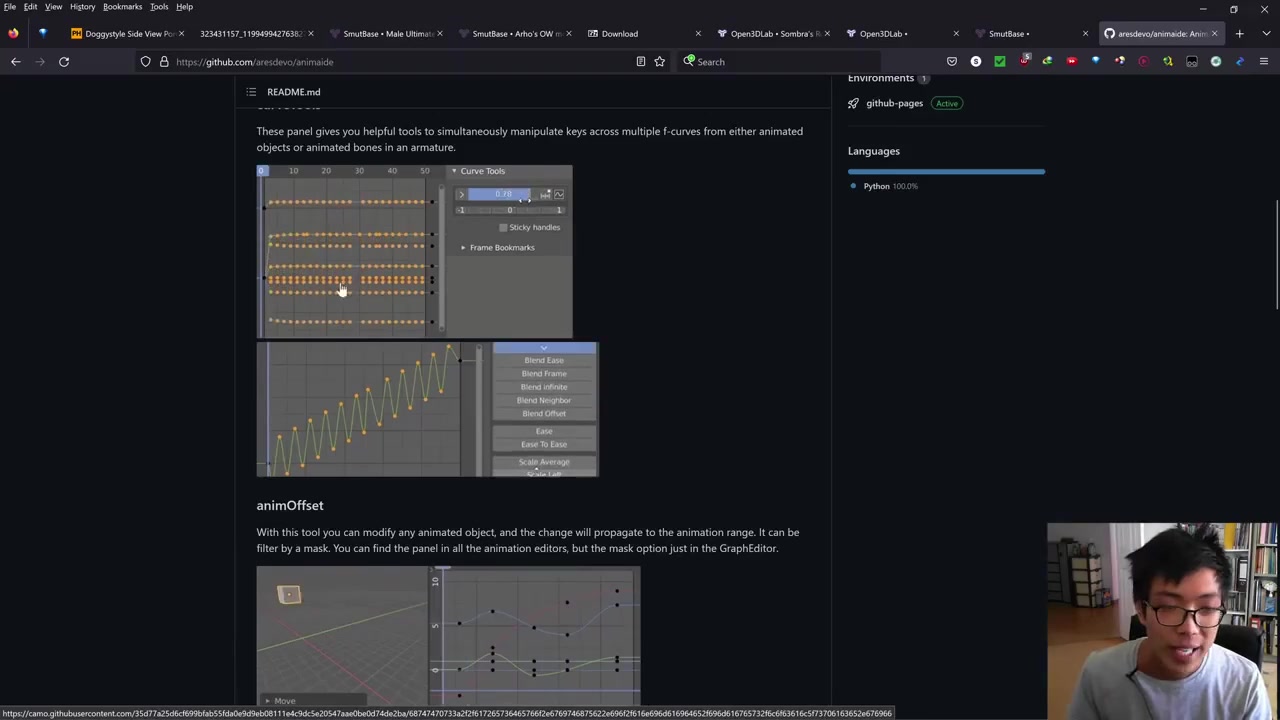The image size is (1280, 720).
Task: Reload the page with the refresh icon
Action: [x=64, y=62]
